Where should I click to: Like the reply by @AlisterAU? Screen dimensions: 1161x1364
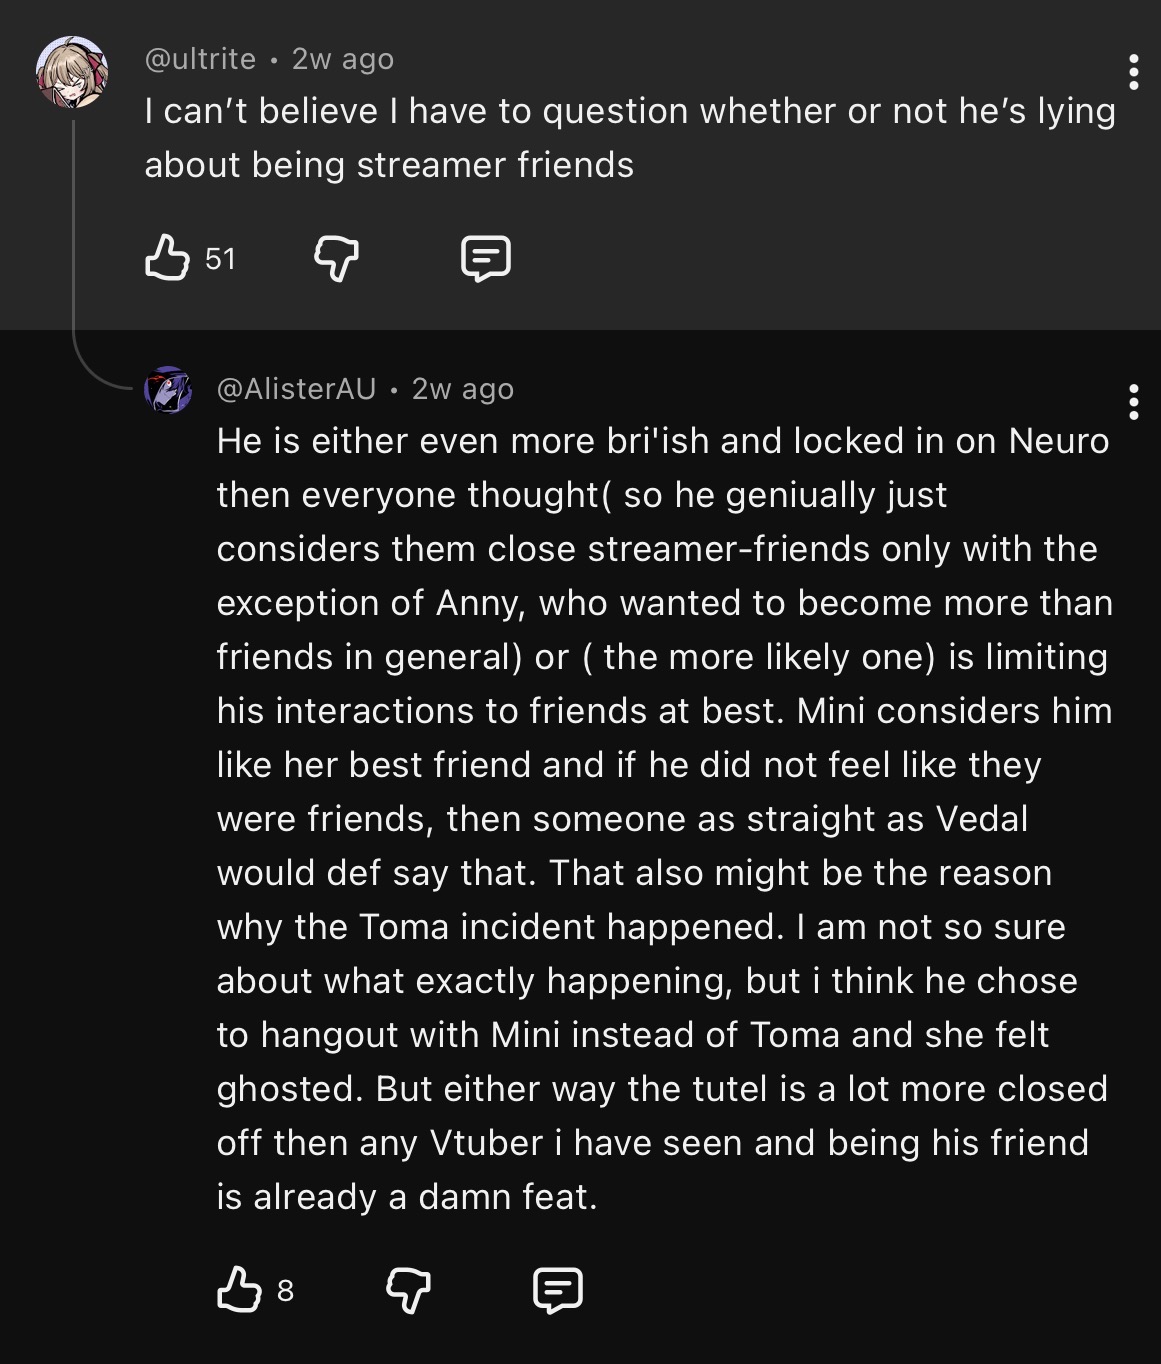[x=239, y=1289]
